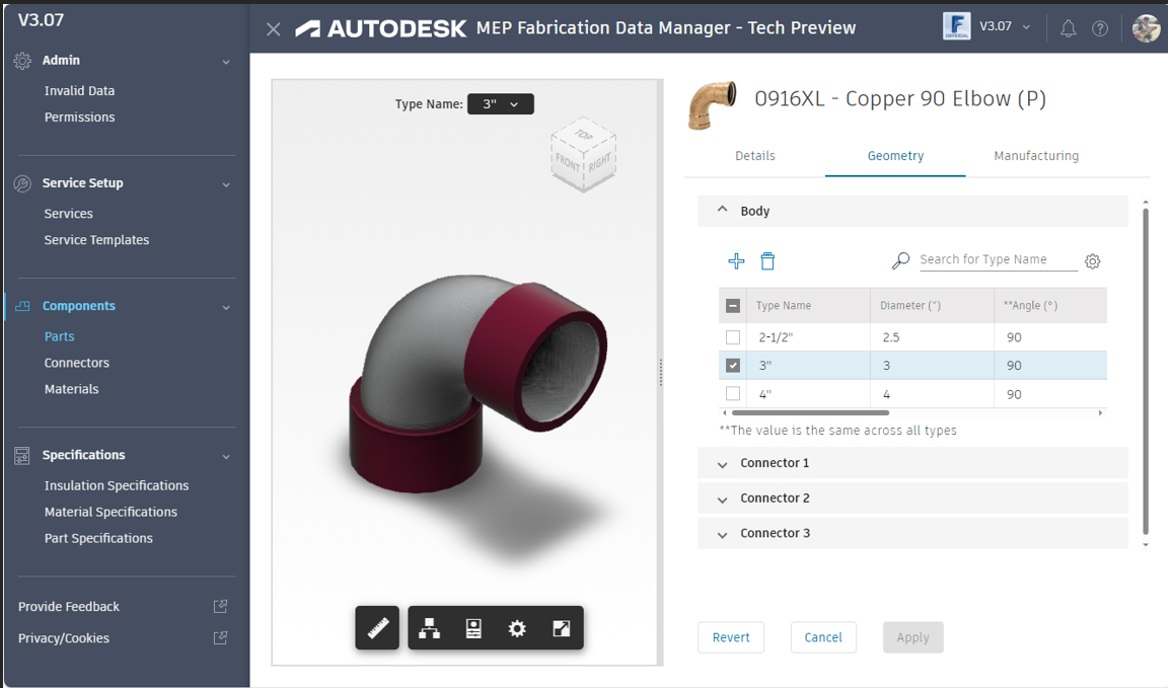Image resolution: width=1168 pixels, height=688 pixels.
Task: Click the measure ruler tool icon
Action: point(377,629)
